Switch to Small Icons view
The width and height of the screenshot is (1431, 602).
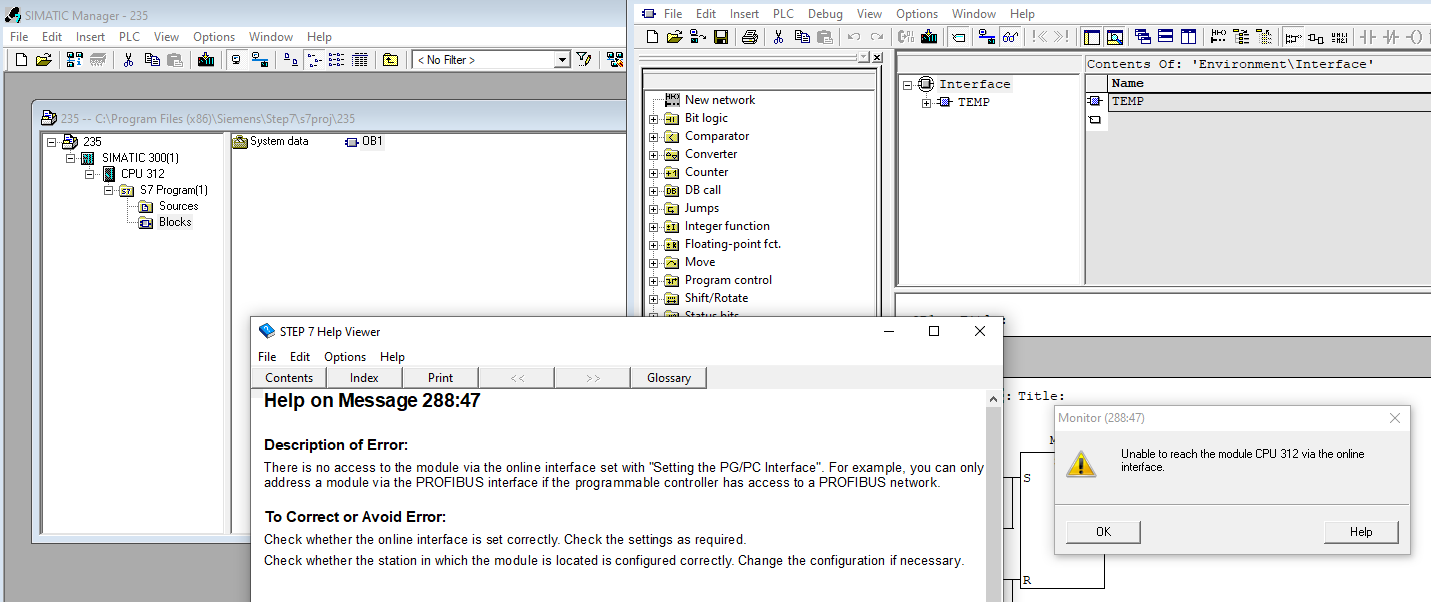pyautogui.click(x=315, y=60)
